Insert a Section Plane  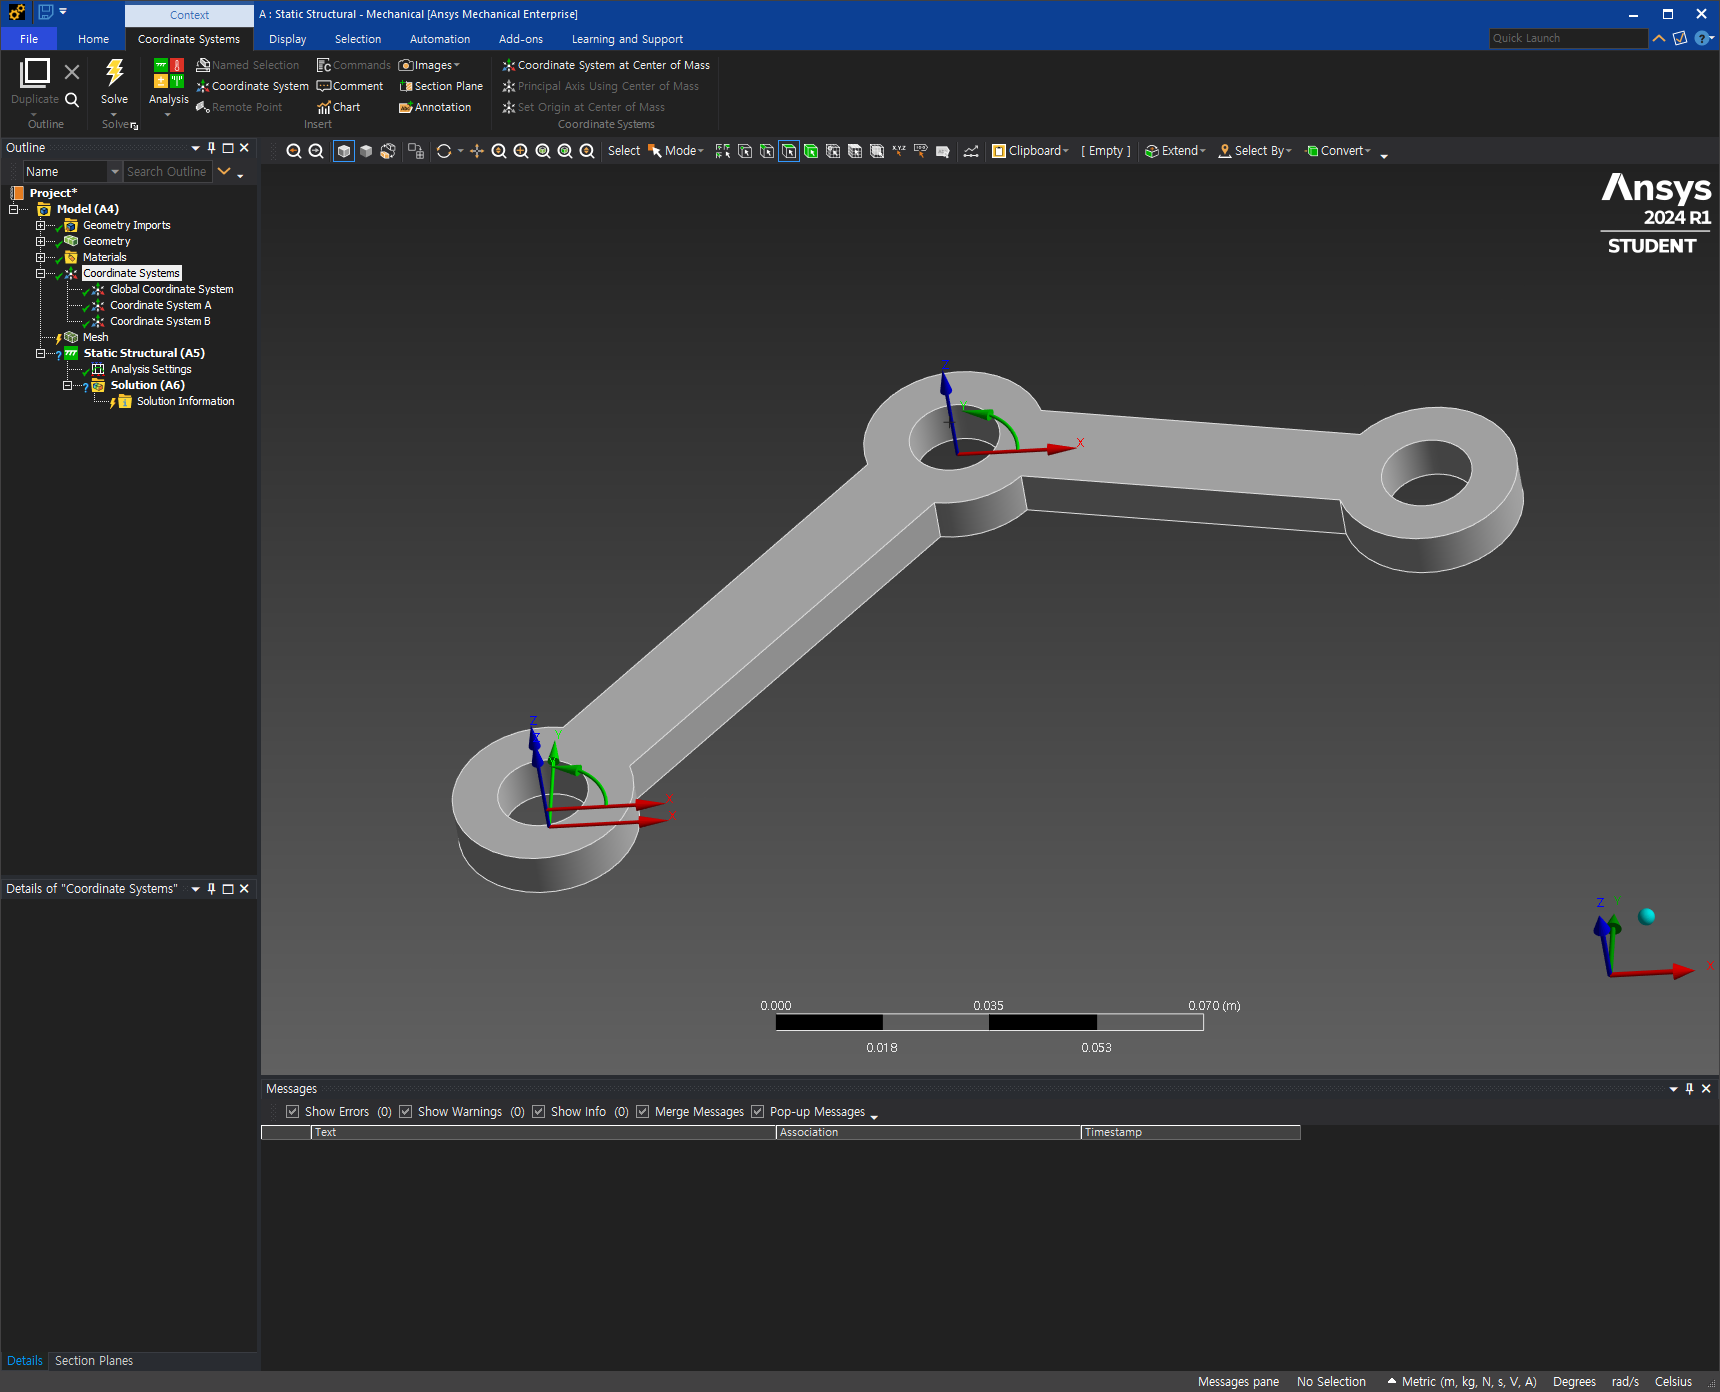pyautogui.click(x=440, y=86)
